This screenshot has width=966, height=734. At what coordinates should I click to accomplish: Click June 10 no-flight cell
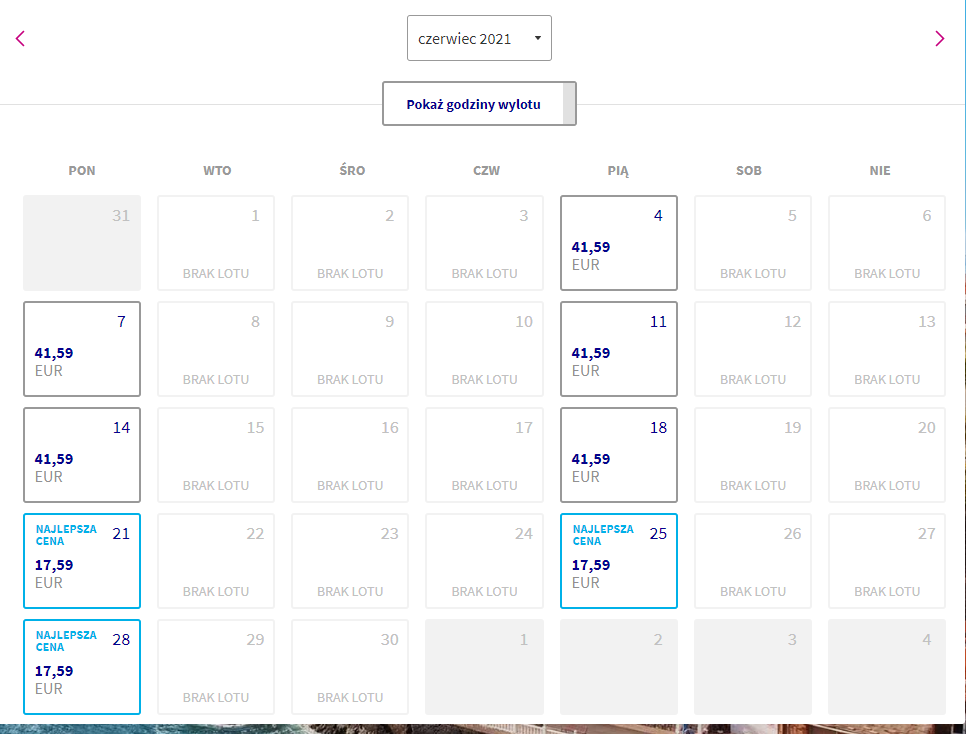(x=484, y=349)
